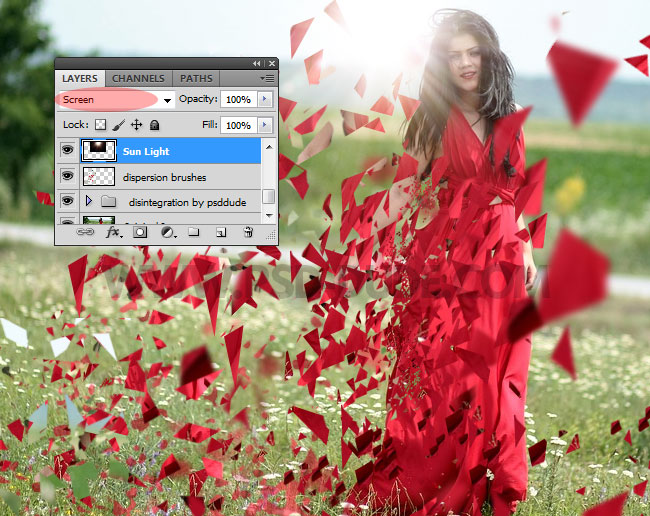The height and width of the screenshot is (516, 650).
Task: Open the Screen blend mode dropdown
Action: pos(116,100)
